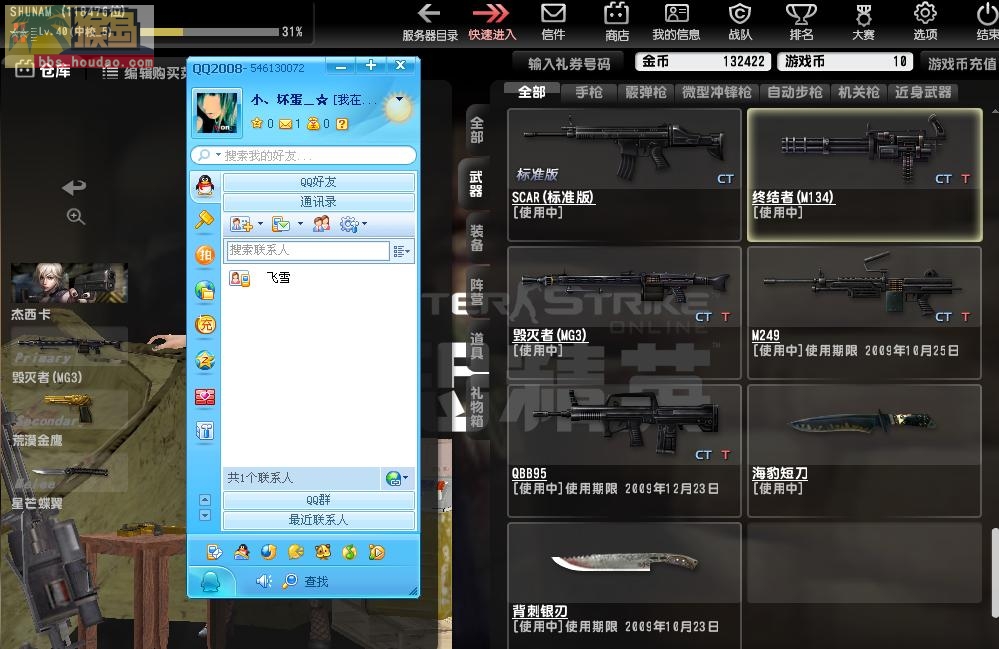
Task: Open QQ mail icon in bottom app row
Action: pyautogui.click(x=215, y=552)
